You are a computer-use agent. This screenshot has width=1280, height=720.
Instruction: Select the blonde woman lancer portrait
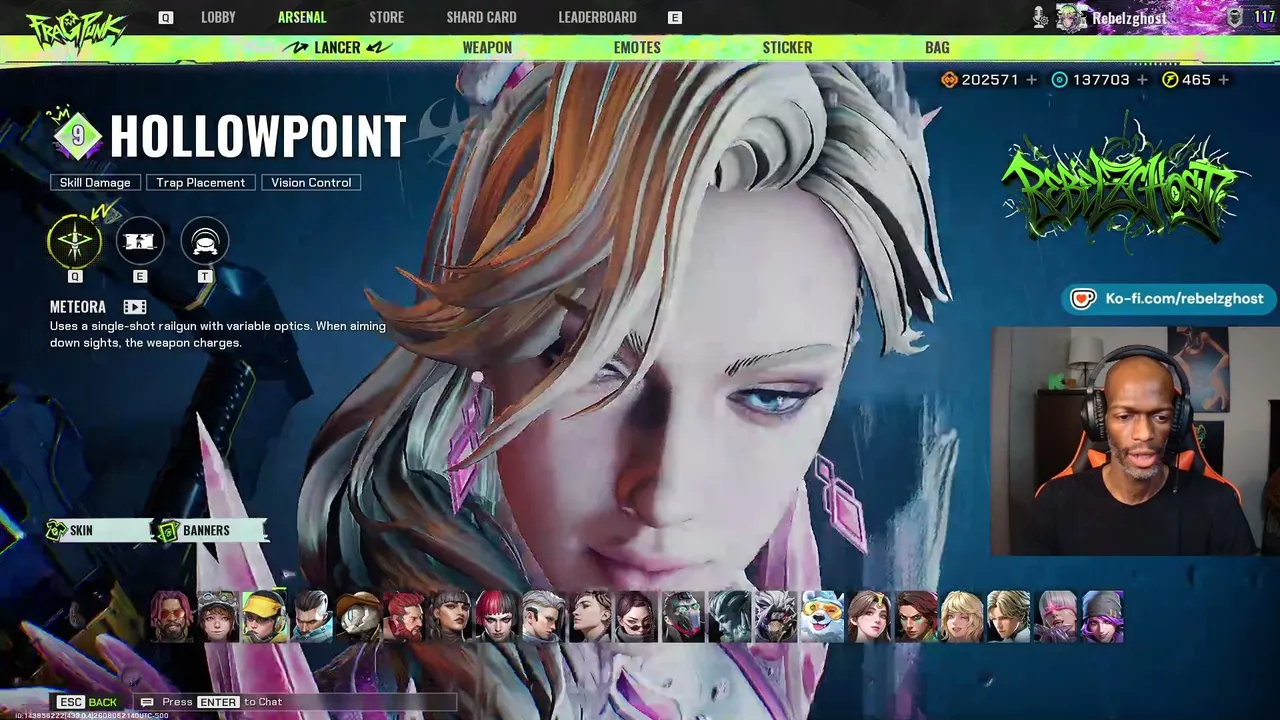coord(960,616)
